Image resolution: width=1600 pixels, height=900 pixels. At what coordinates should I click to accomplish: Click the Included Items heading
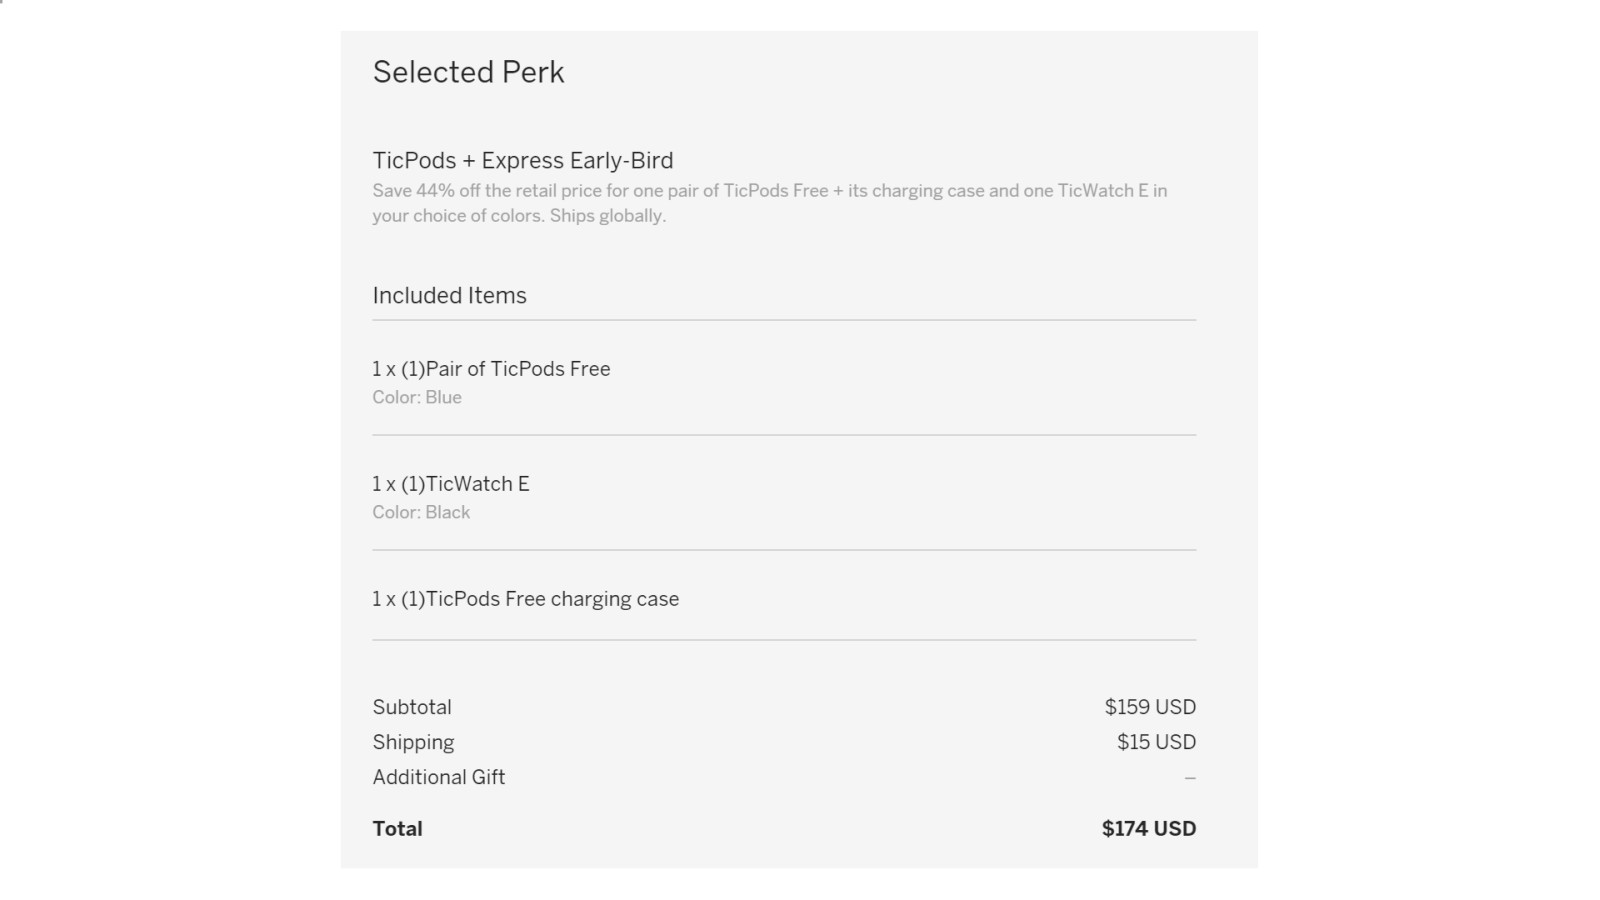tap(449, 295)
